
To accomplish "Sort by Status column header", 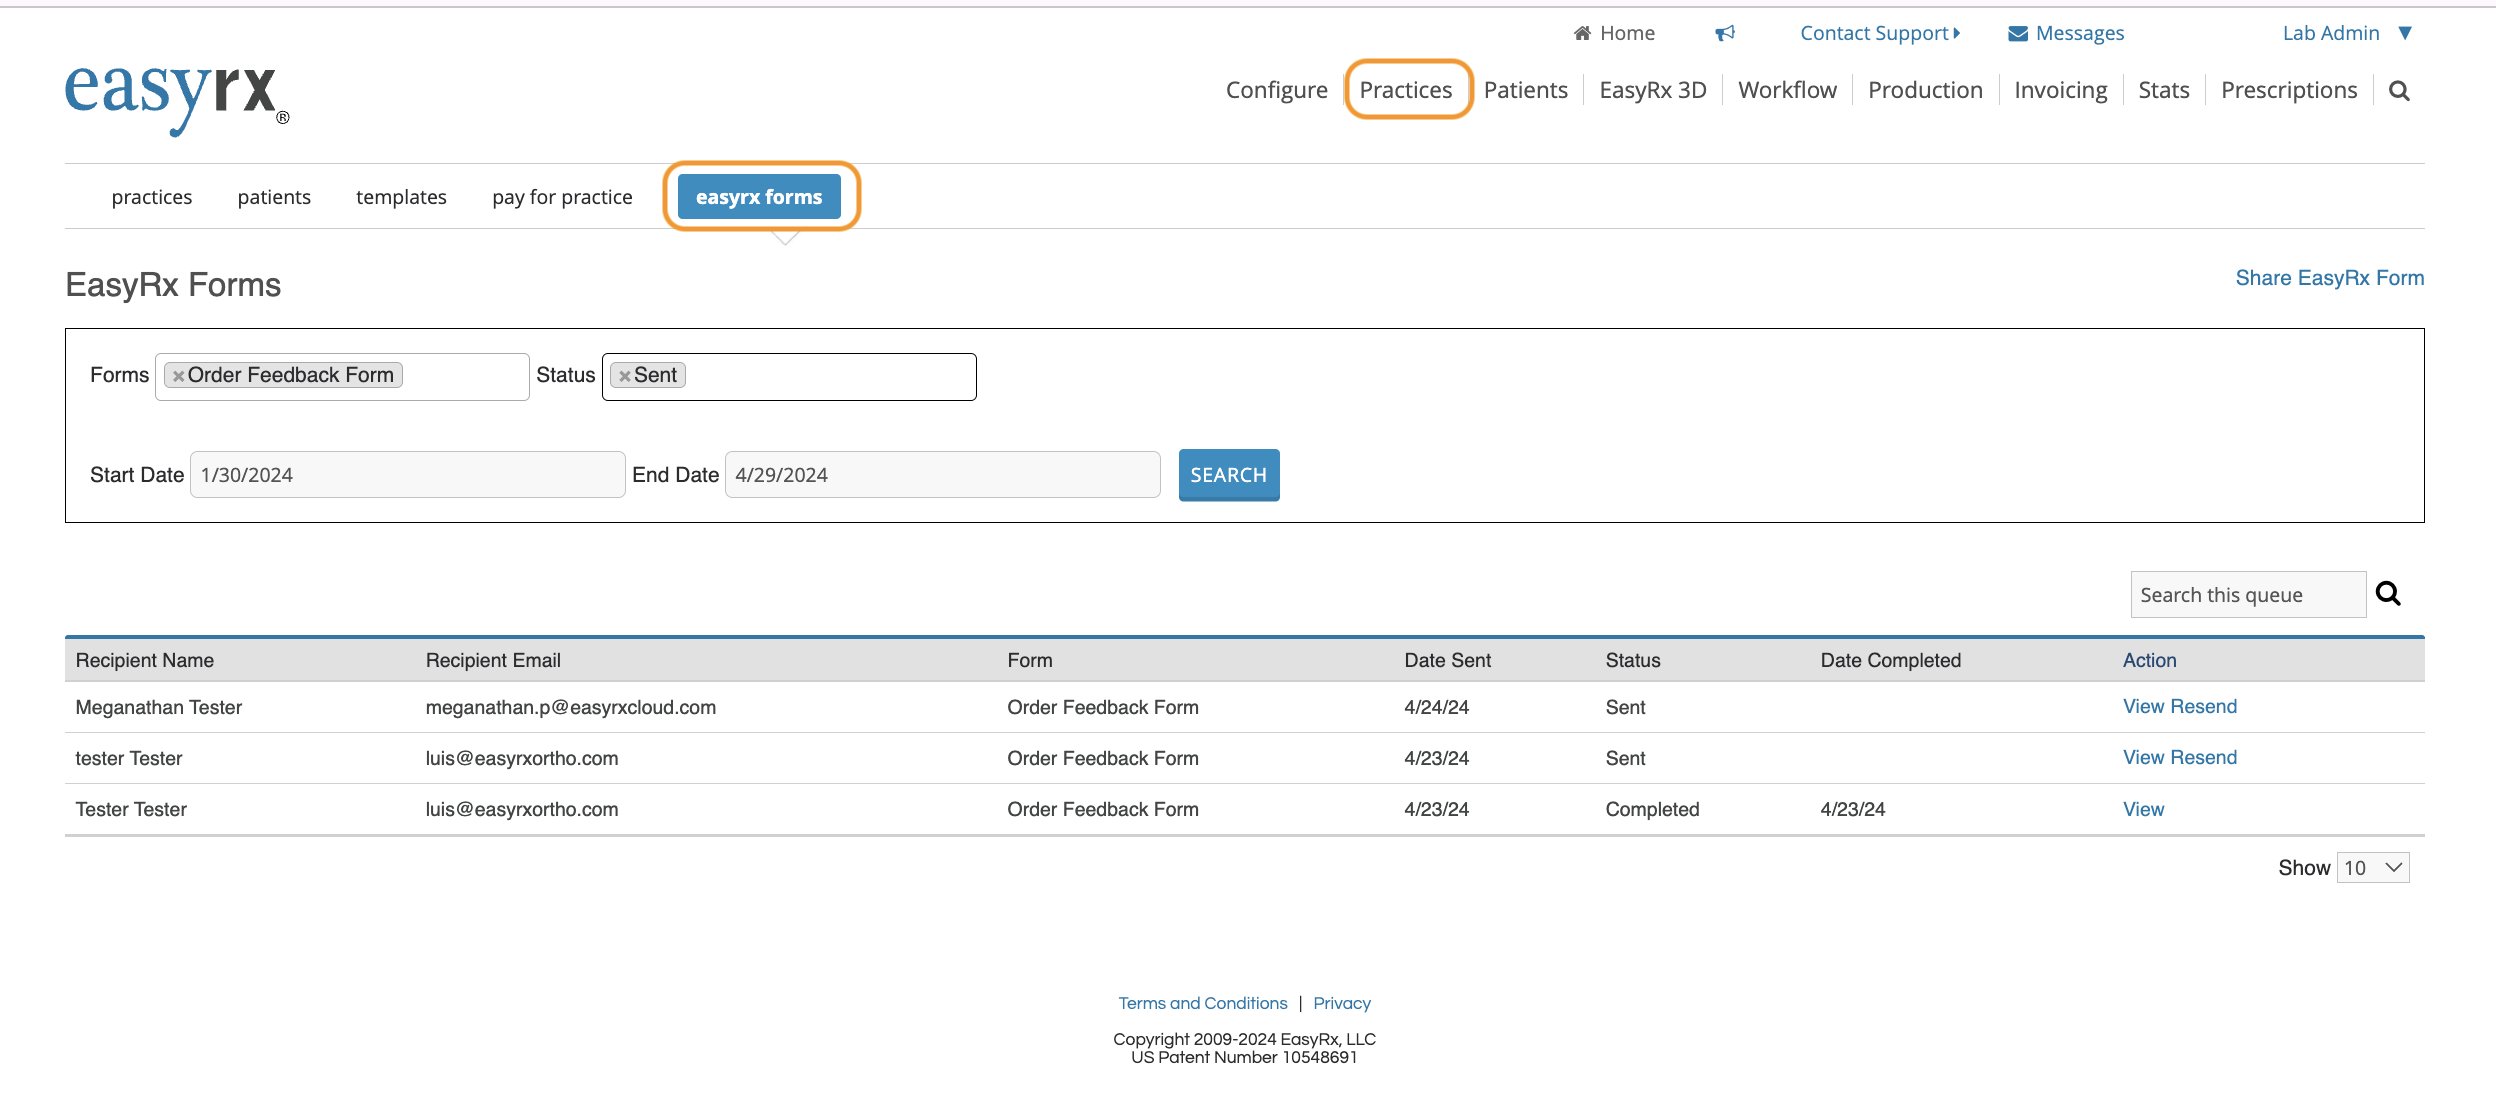I will click(x=1633, y=660).
